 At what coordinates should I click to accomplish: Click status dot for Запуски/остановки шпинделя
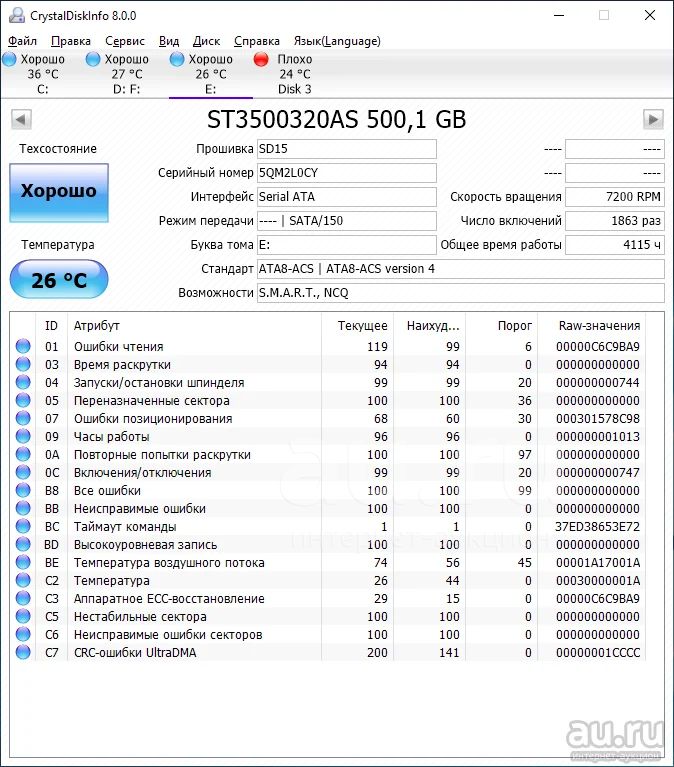click(x=23, y=383)
